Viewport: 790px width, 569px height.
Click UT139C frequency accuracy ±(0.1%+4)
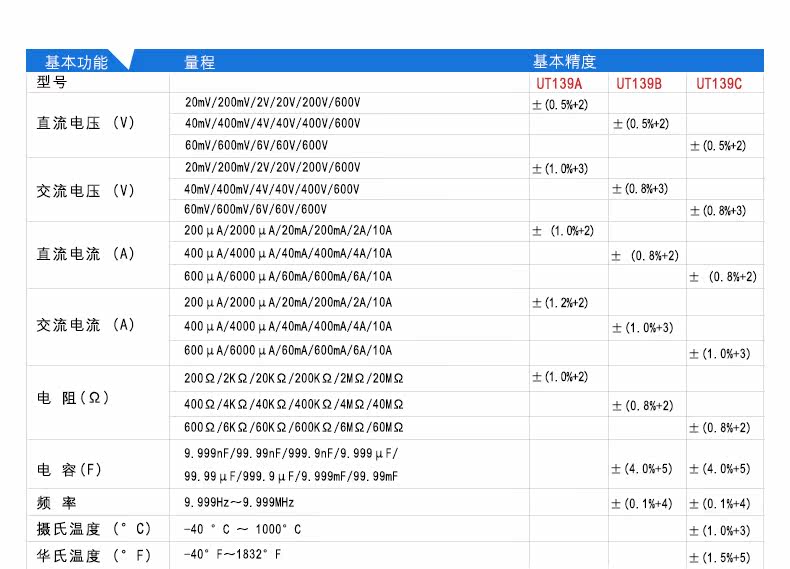[x=719, y=504]
